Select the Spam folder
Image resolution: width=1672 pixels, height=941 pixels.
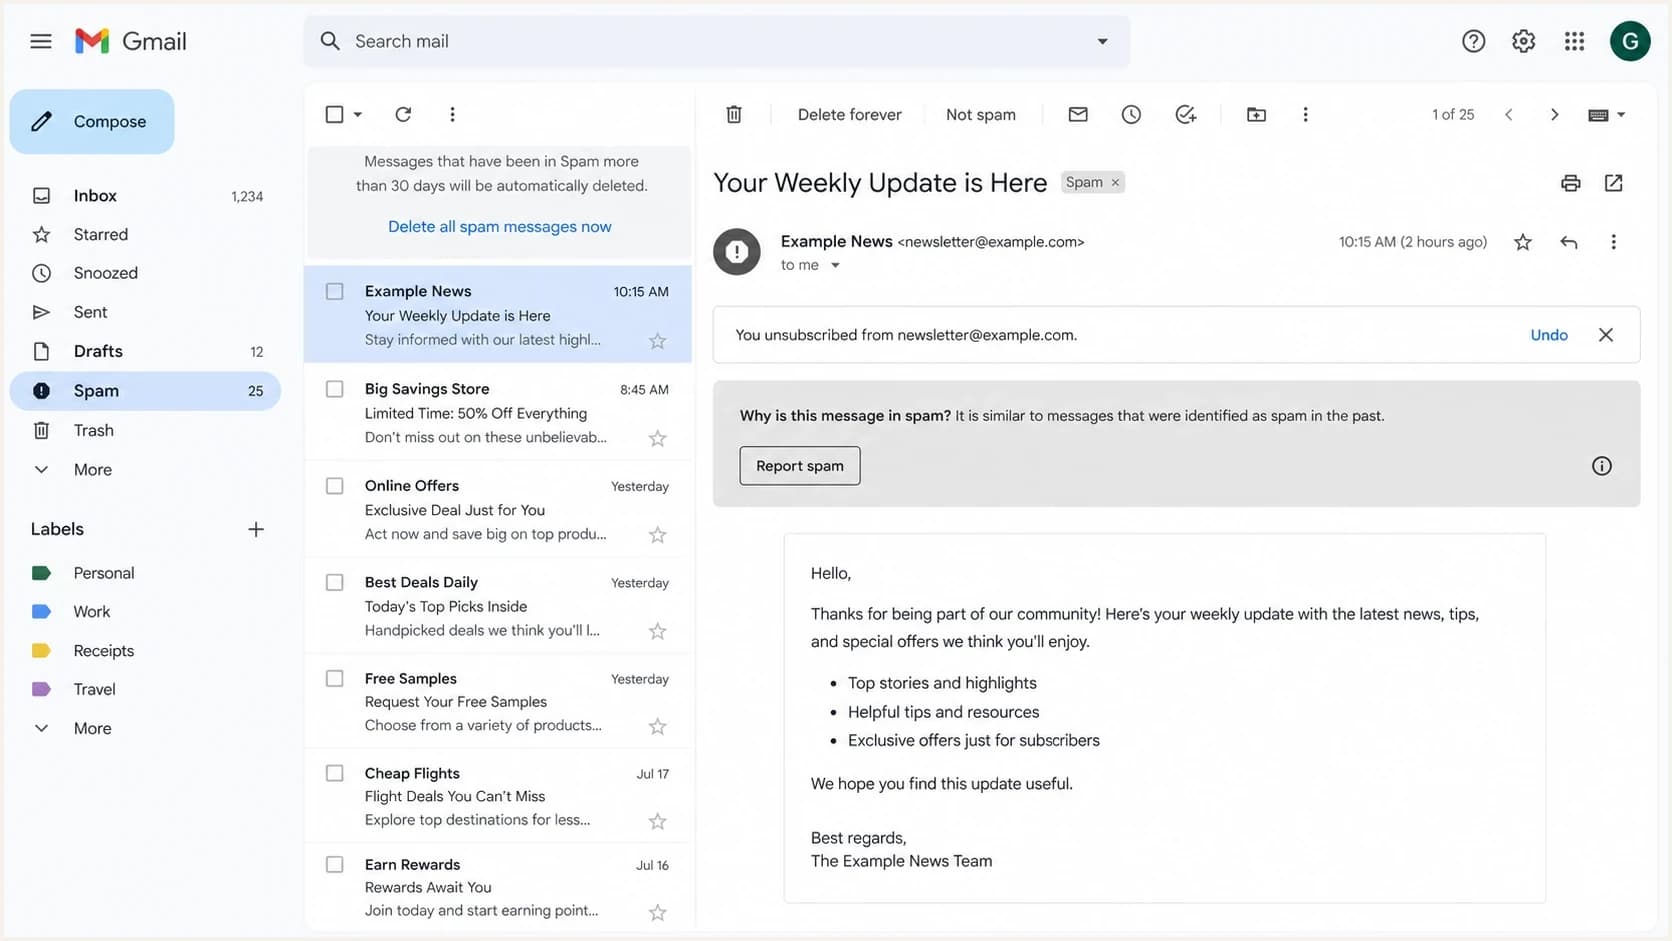click(146, 391)
